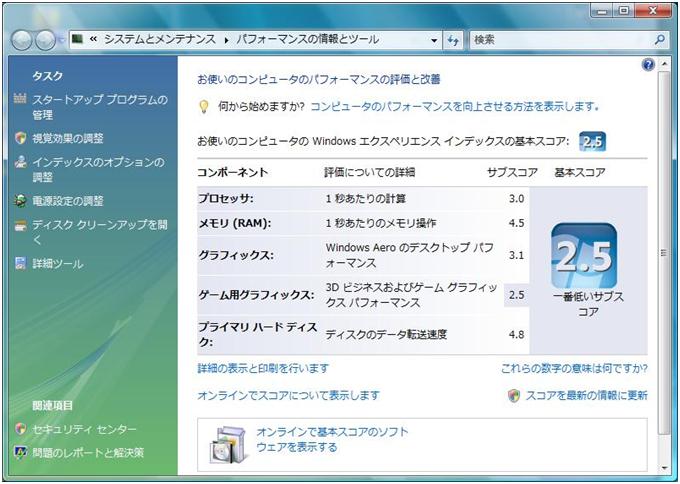This screenshot has height=484, width=680.
Task: Click the scrollbar up arrow
Action: [x=664, y=64]
